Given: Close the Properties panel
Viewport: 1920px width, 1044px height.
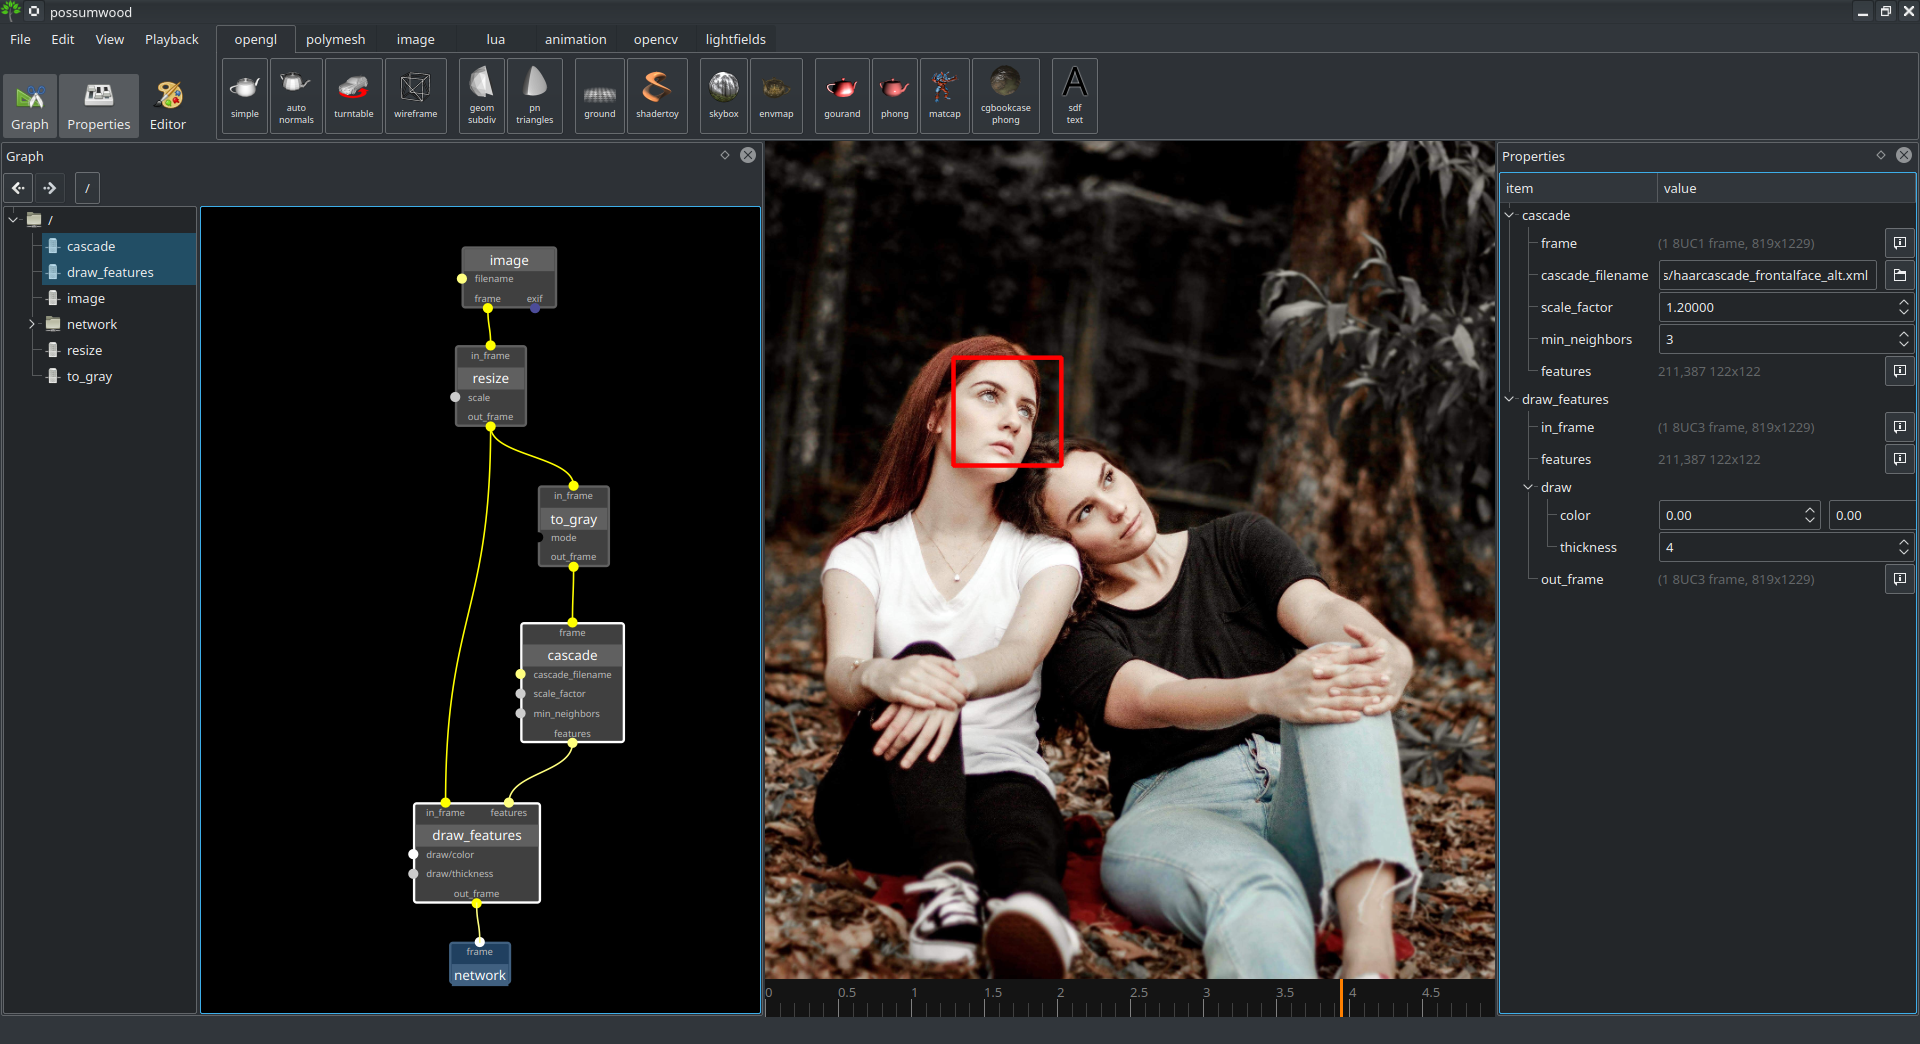Looking at the screenshot, I should point(1903,155).
